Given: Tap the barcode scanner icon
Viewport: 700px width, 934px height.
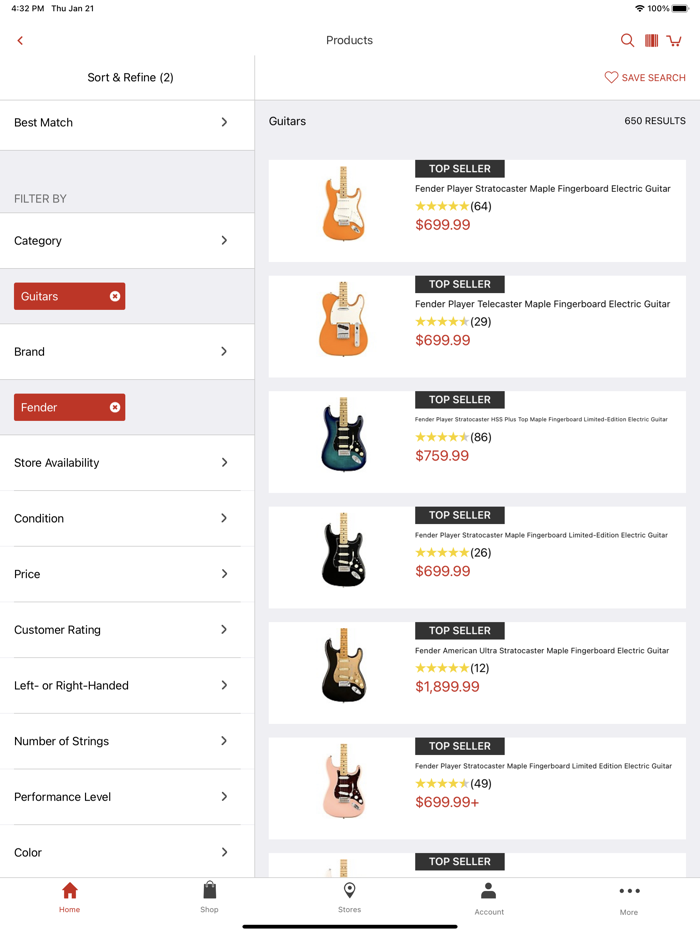Looking at the screenshot, I should [651, 40].
